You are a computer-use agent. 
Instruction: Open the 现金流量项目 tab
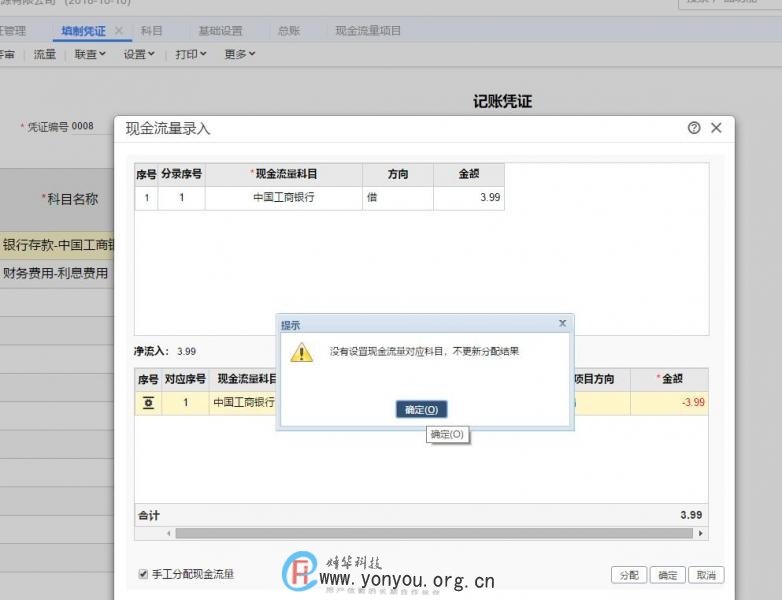(368, 31)
